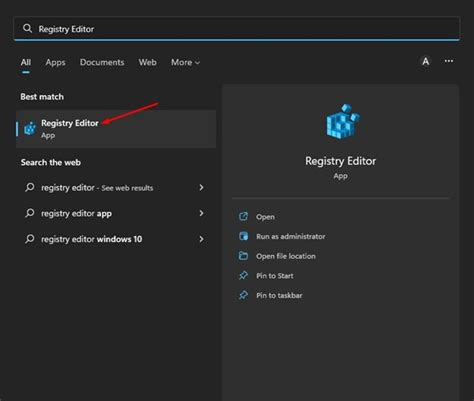
Task: Click the Open file location folder icon
Action: pos(243,256)
